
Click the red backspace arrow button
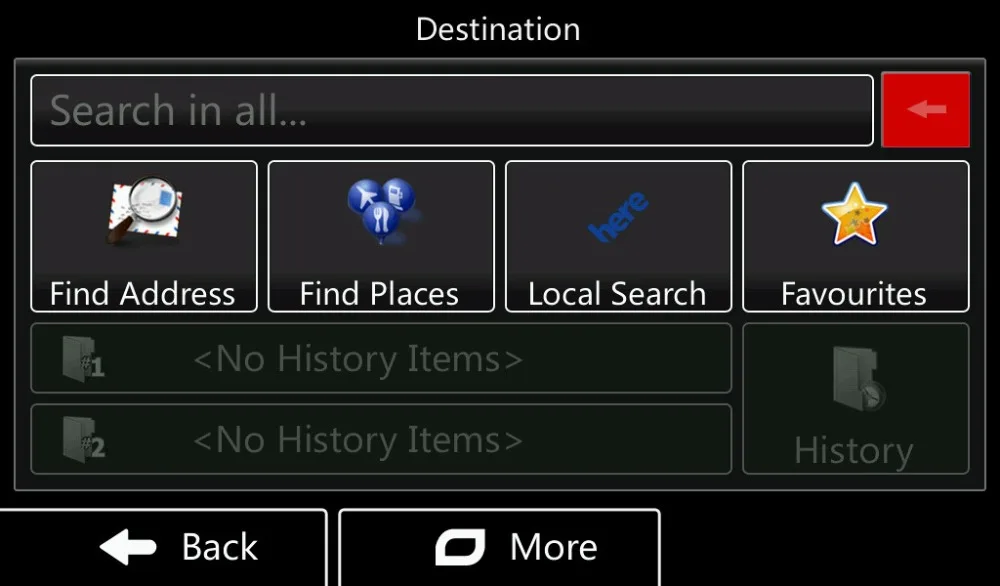point(925,110)
